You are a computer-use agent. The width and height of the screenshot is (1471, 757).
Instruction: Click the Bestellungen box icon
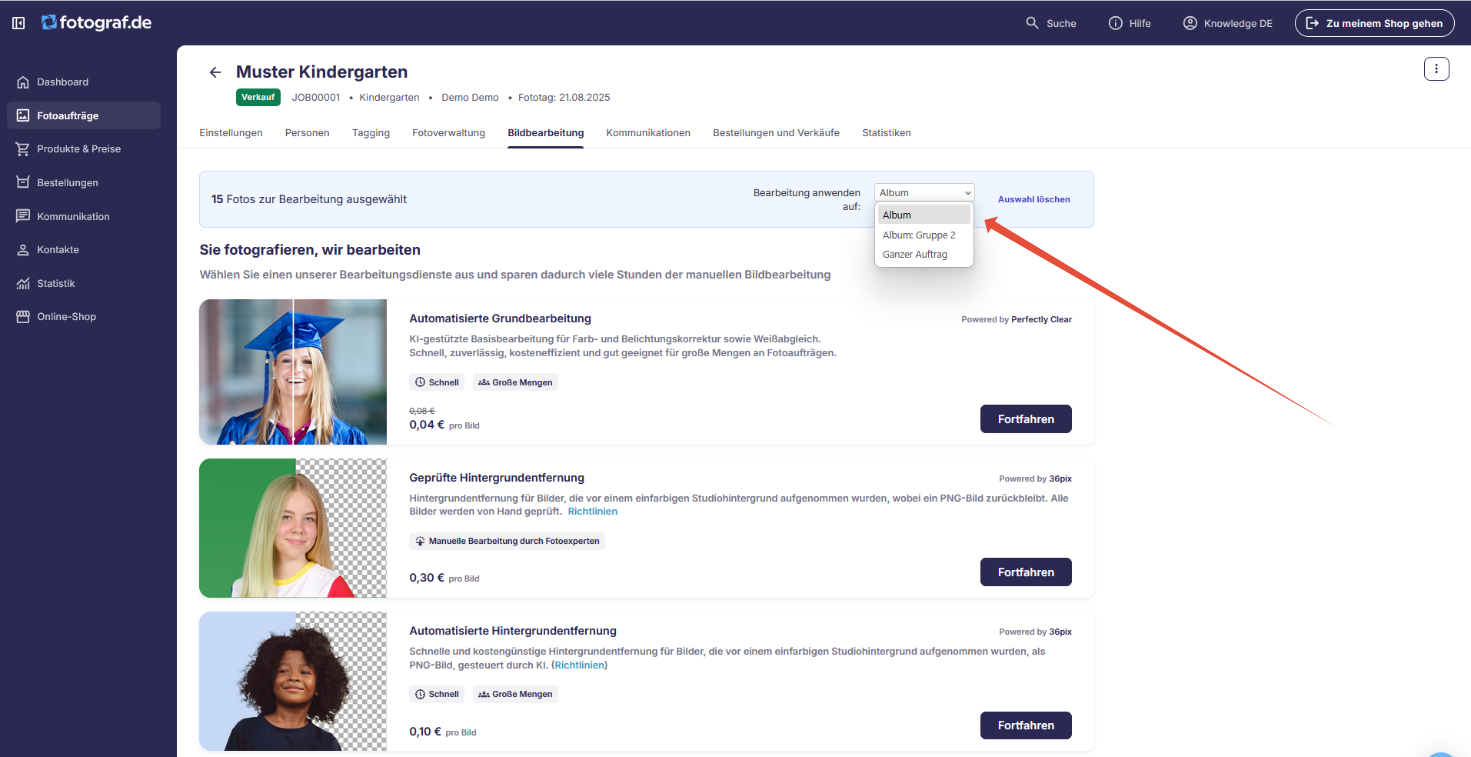click(23, 183)
